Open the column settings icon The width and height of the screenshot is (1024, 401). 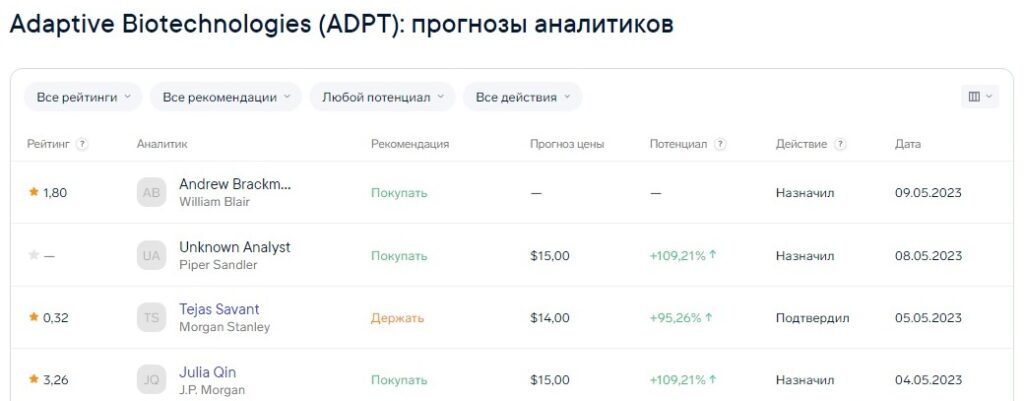coord(980,97)
